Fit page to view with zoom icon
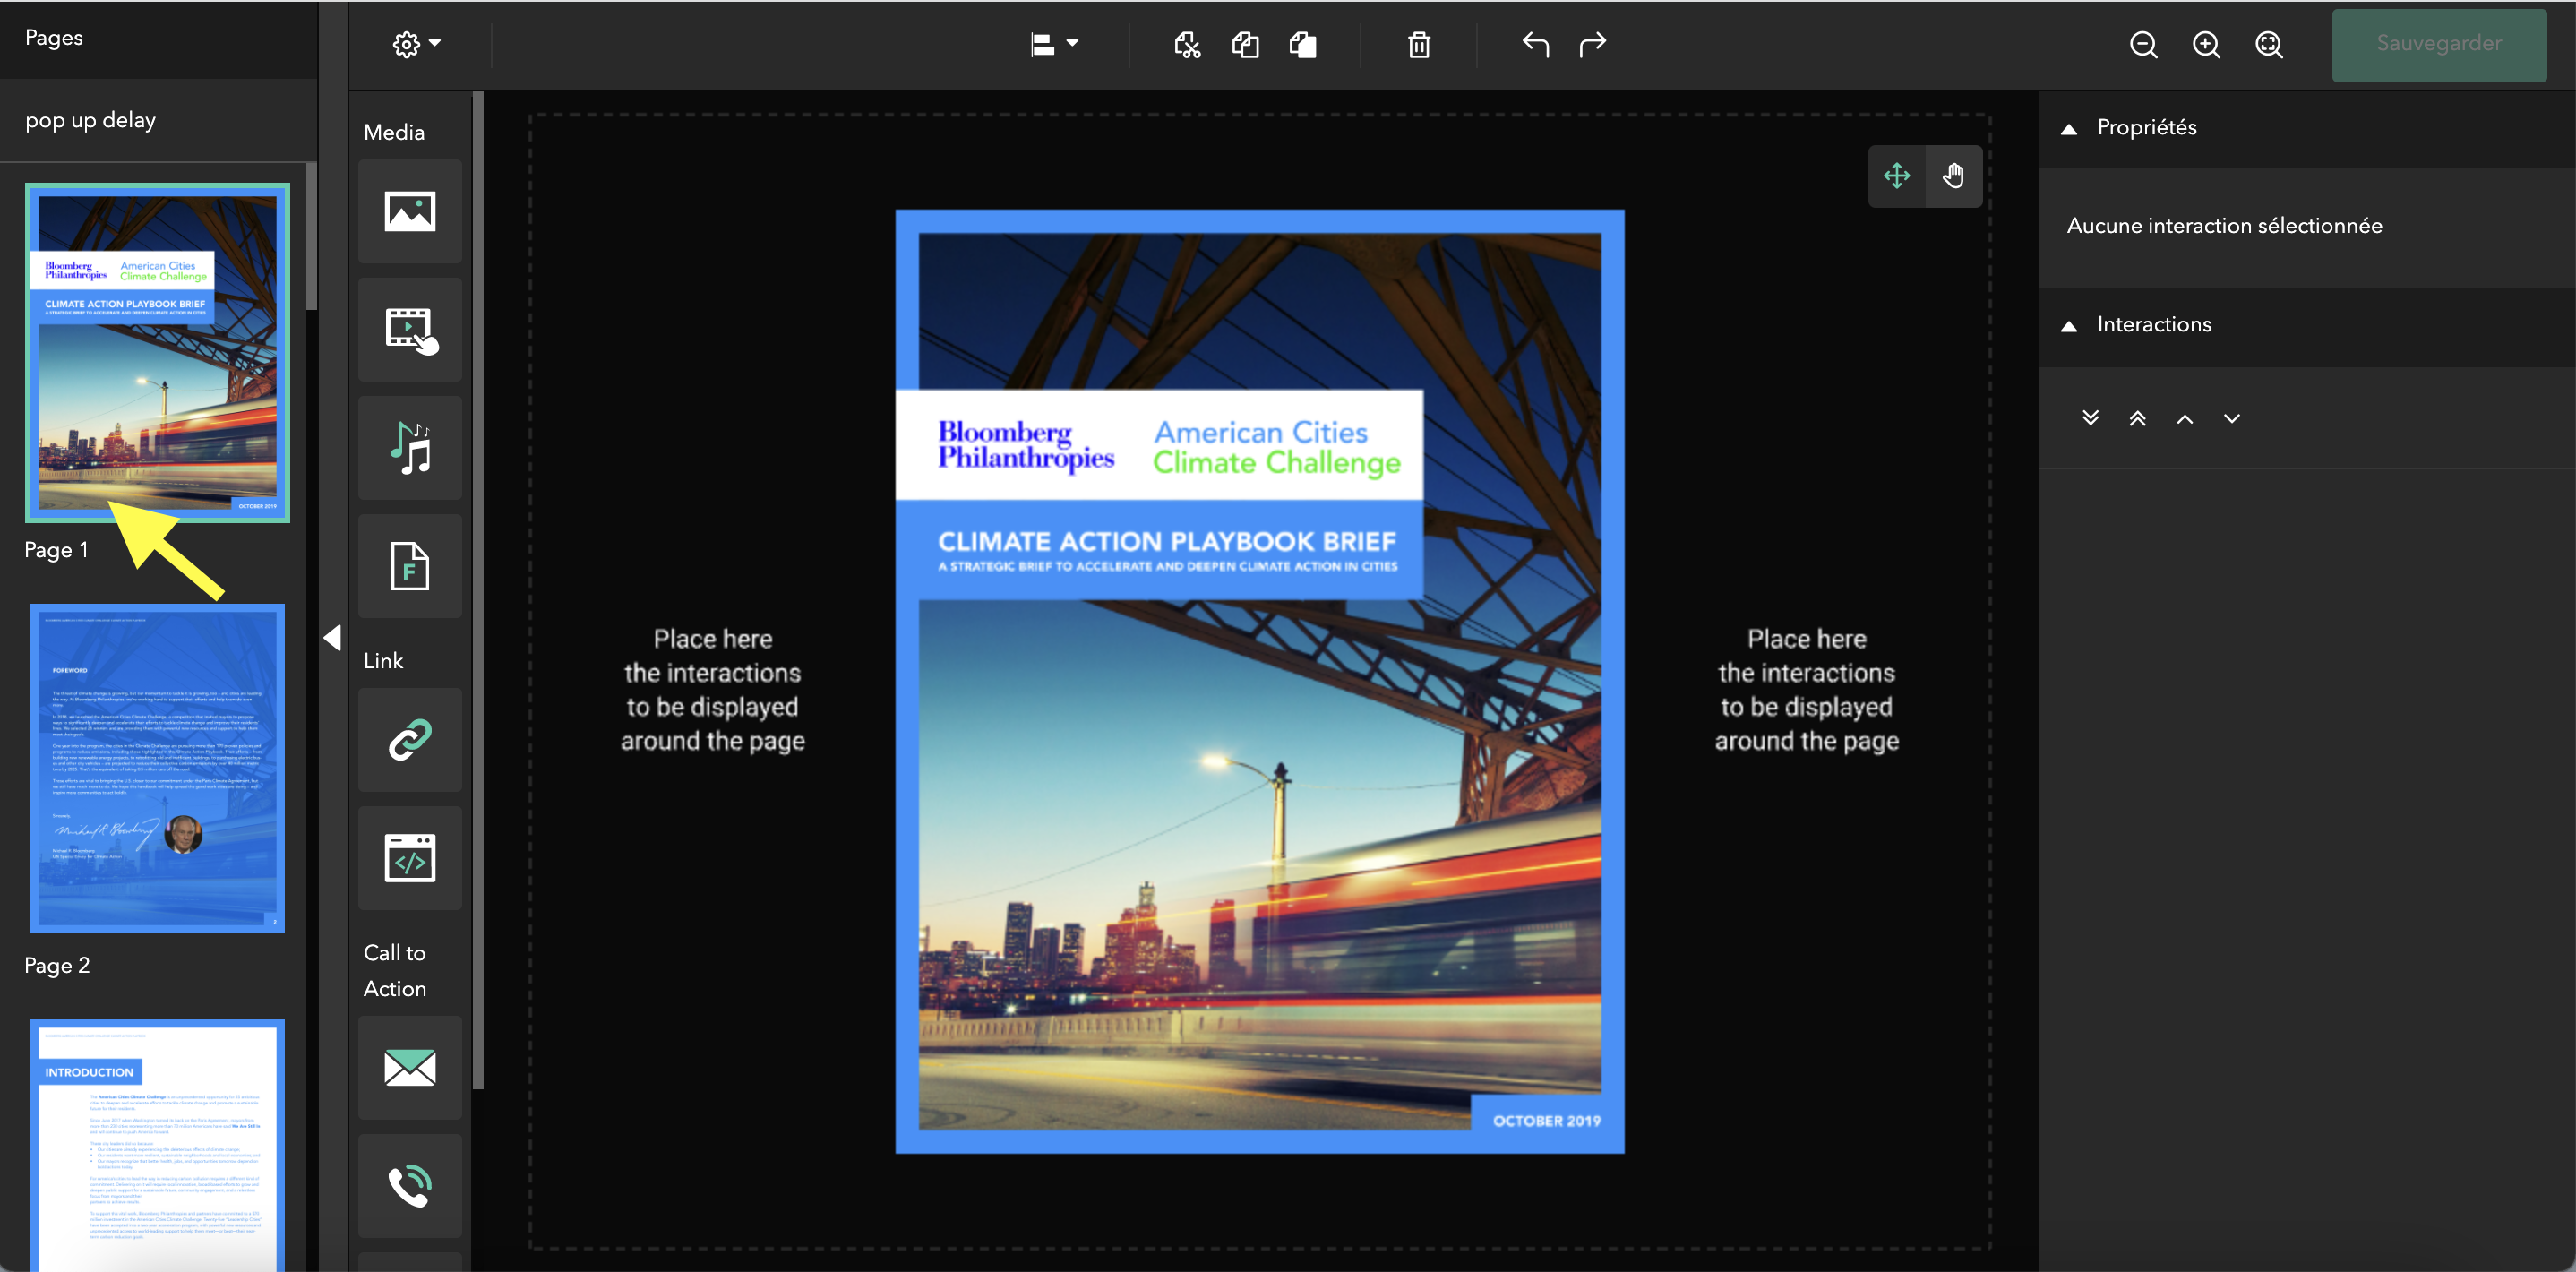 2269,44
